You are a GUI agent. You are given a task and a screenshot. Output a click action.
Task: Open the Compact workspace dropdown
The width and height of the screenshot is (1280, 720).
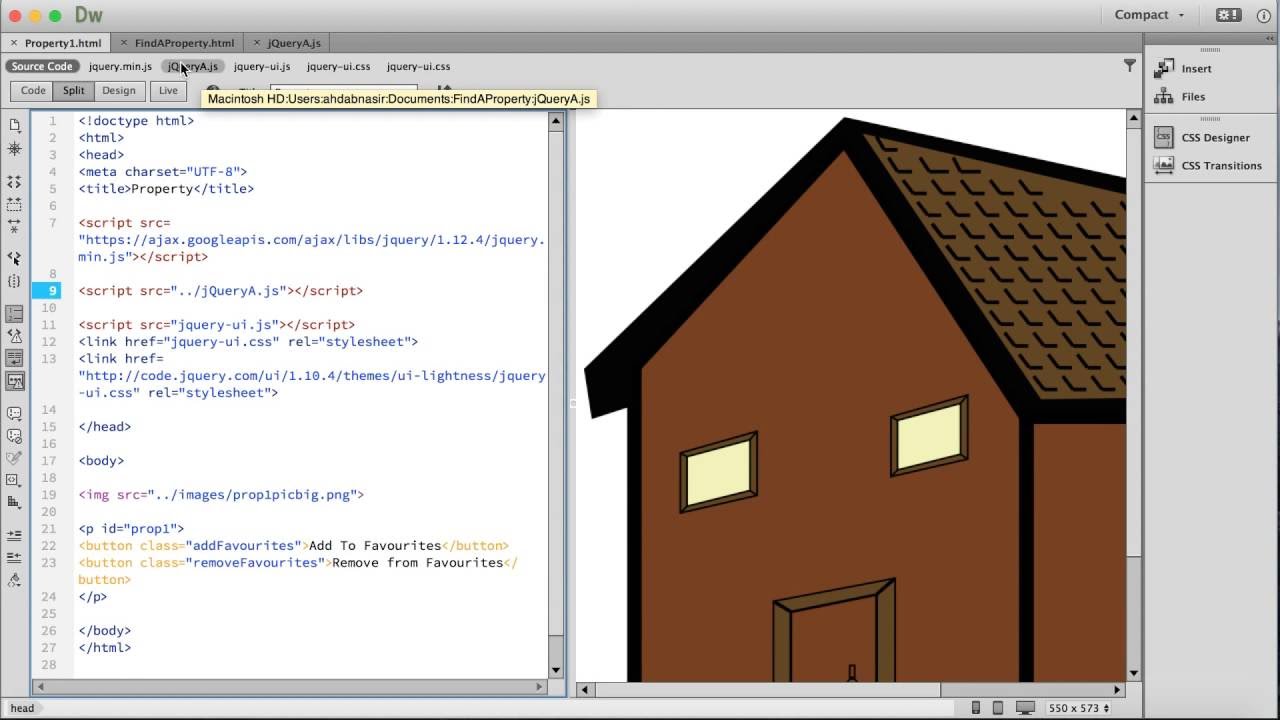click(x=1150, y=15)
